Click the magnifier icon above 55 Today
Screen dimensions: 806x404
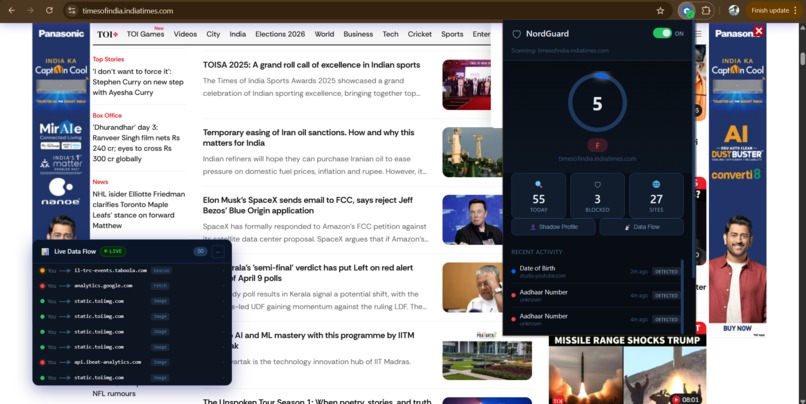538,184
